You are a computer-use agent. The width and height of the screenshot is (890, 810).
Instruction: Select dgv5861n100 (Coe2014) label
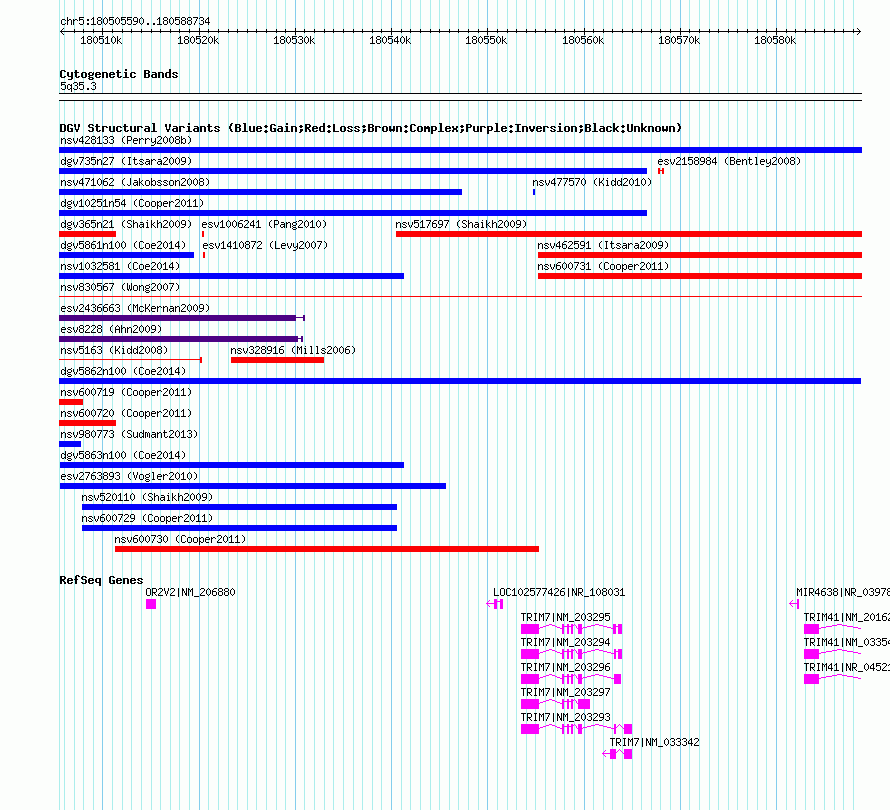click(x=123, y=245)
